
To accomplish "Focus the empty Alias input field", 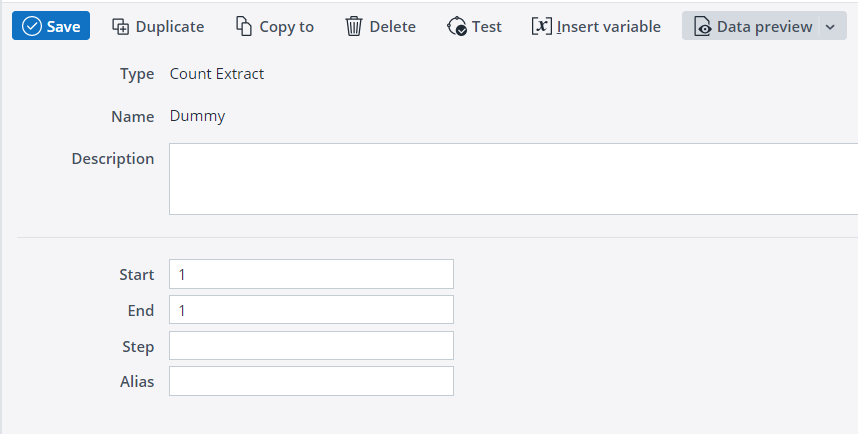I will click(311, 381).
